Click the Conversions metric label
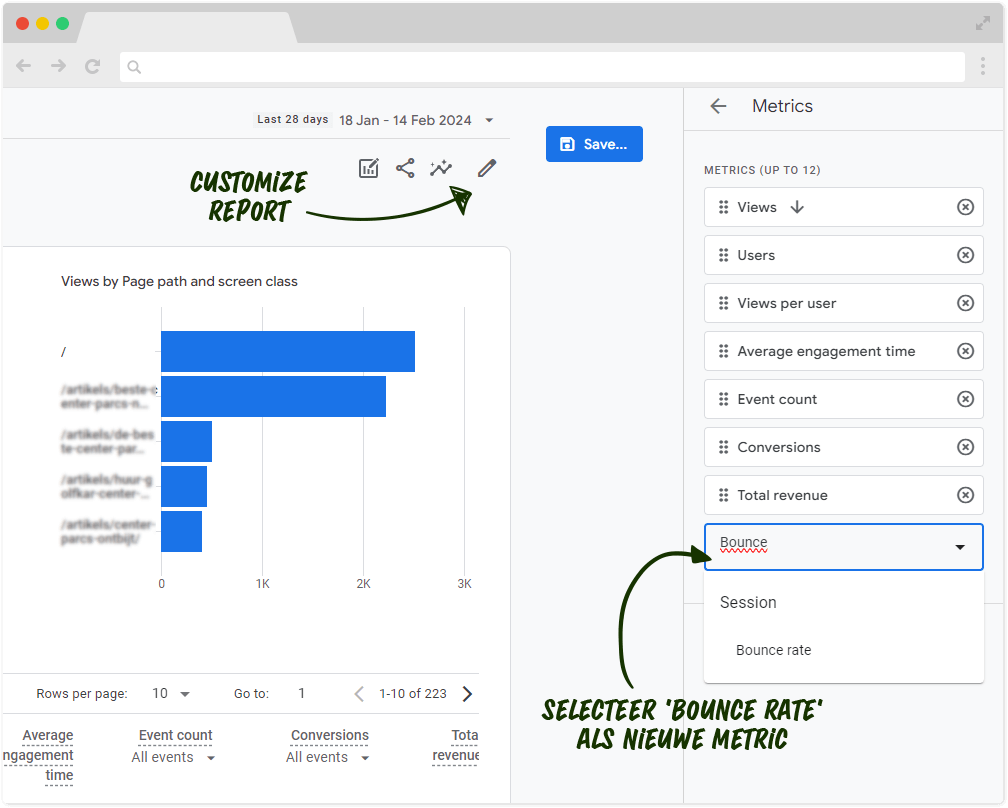The width and height of the screenshot is (1008, 808). 778,447
